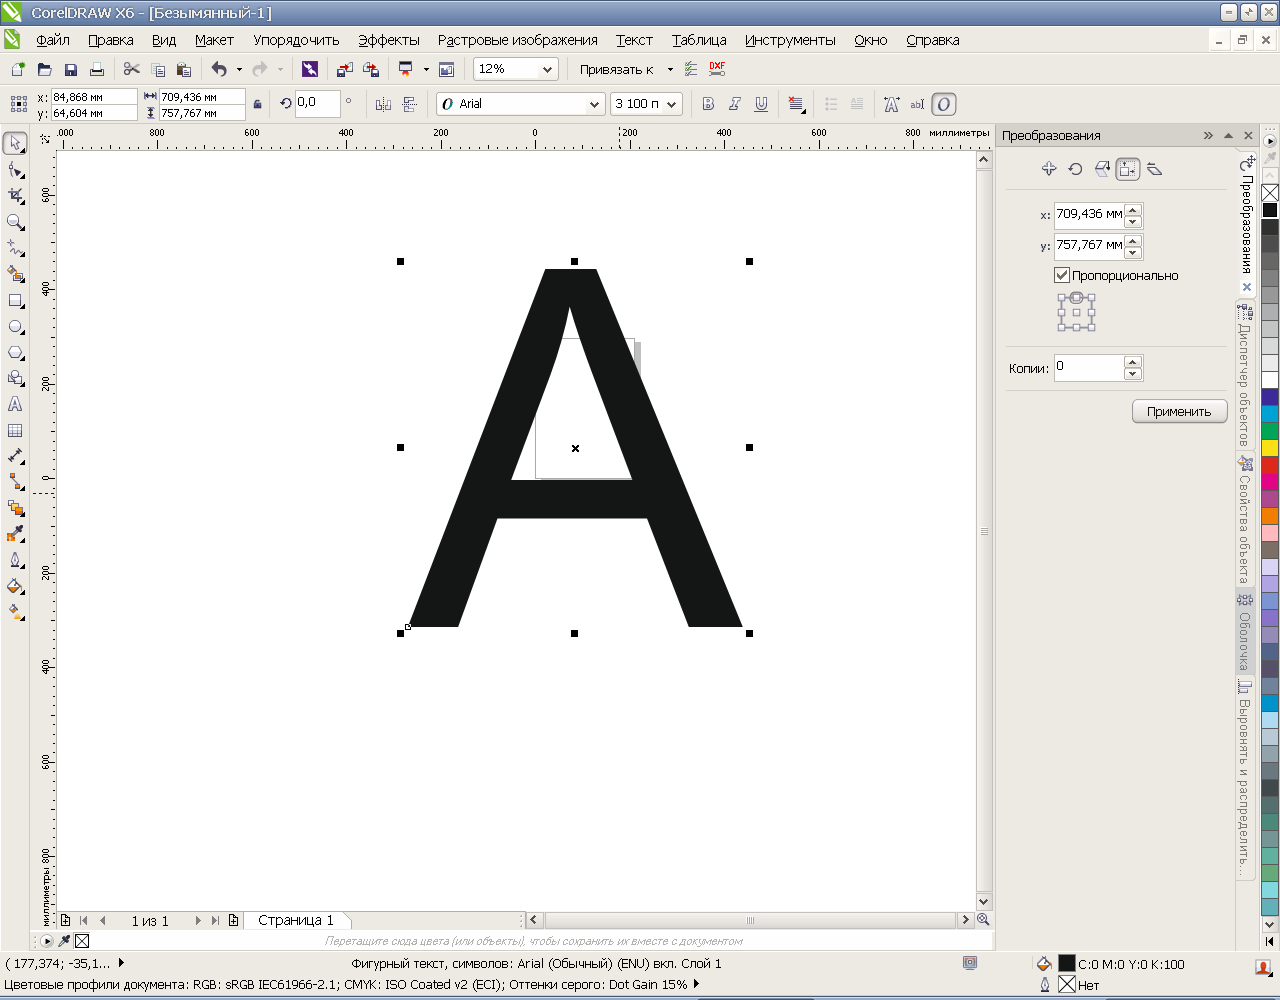Screen dimensions: 1280x1000
Task: Select the Zoom tool in toolbox
Action: tap(15, 222)
